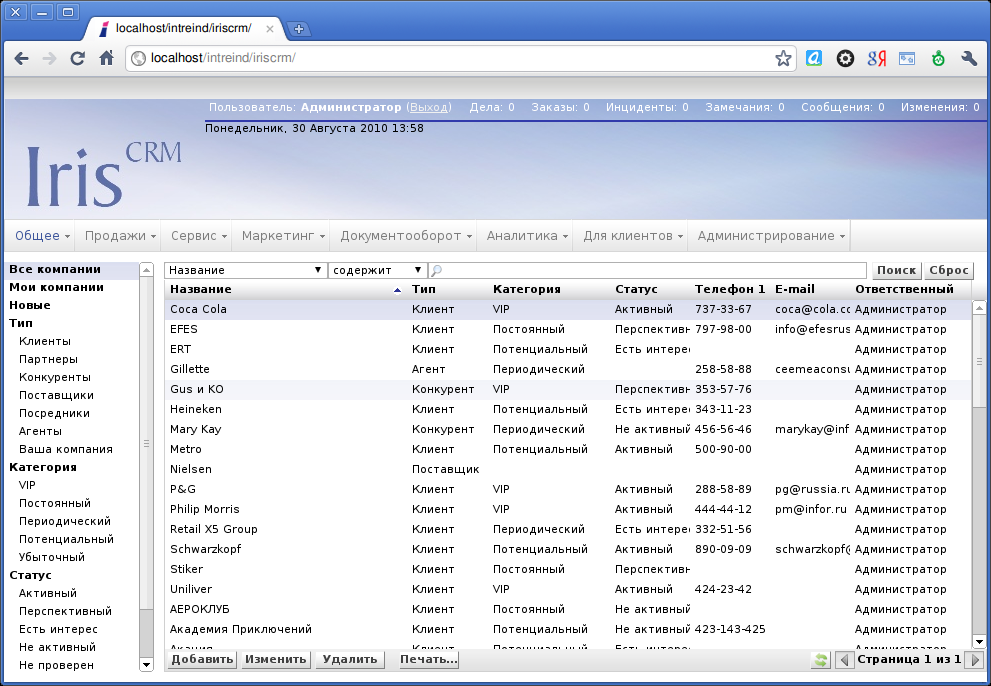The image size is (991, 686).
Task: Select Партнеры in the left filter list
Action: pos(48,359)
